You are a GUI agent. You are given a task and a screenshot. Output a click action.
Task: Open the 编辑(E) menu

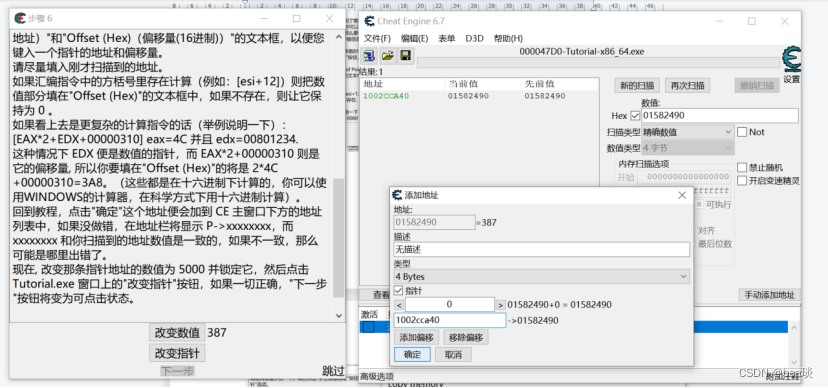pos(415,39)
